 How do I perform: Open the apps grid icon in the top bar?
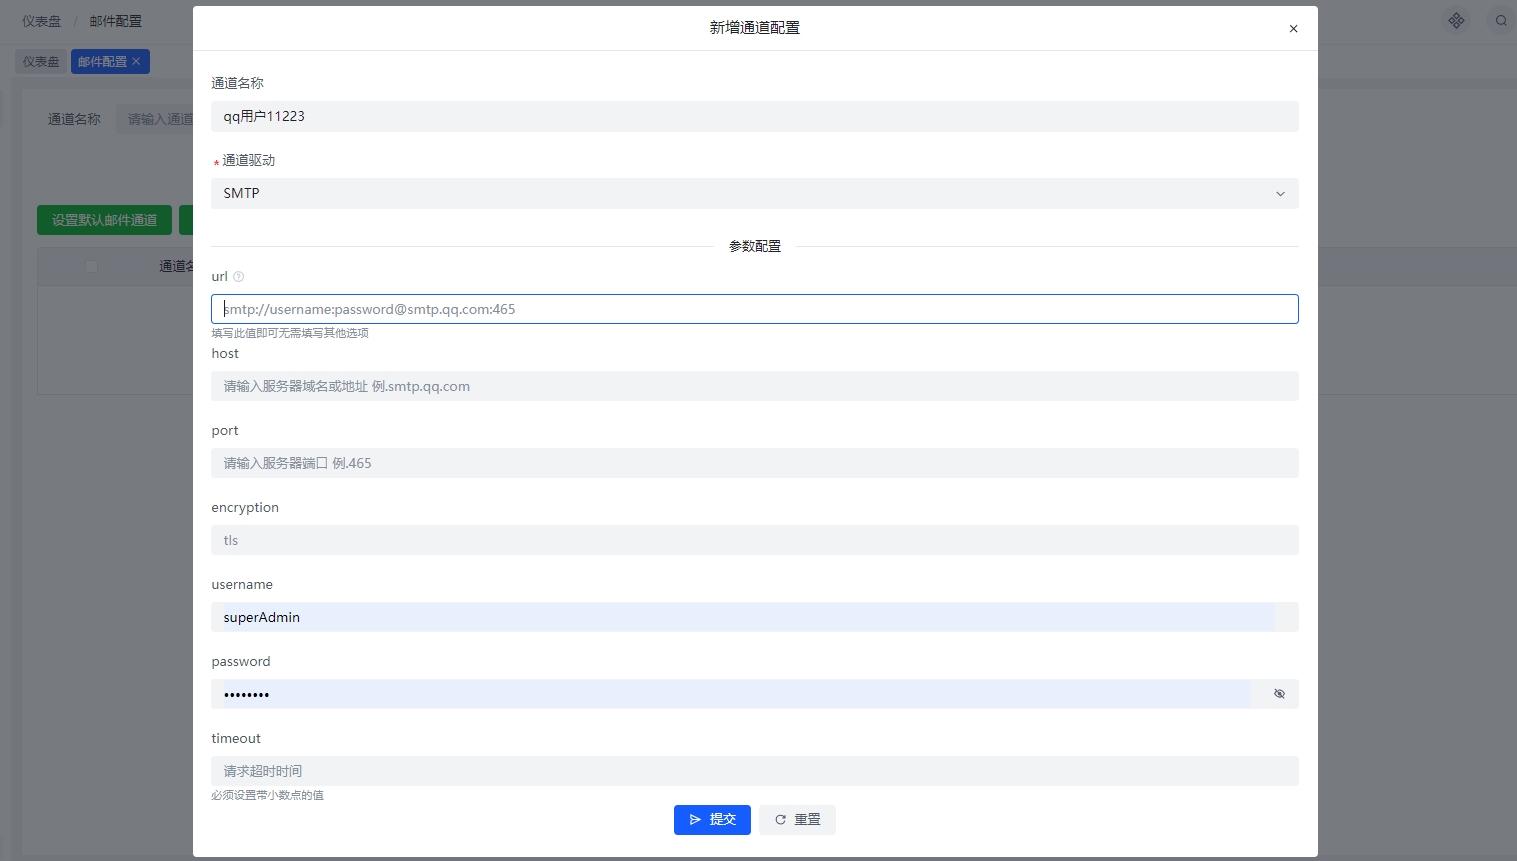1456,20
